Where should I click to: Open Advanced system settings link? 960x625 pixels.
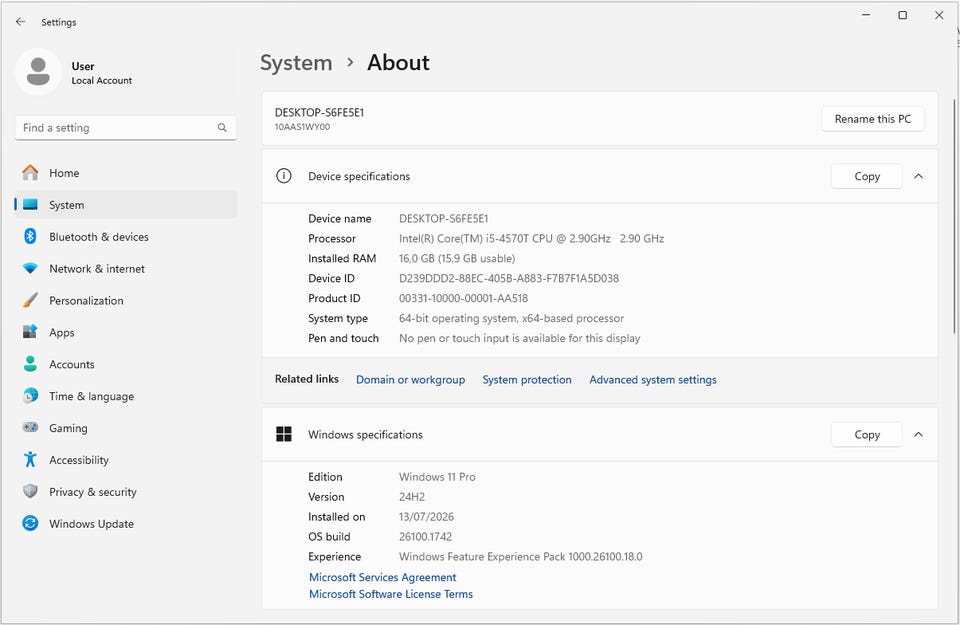click(653, 380)
